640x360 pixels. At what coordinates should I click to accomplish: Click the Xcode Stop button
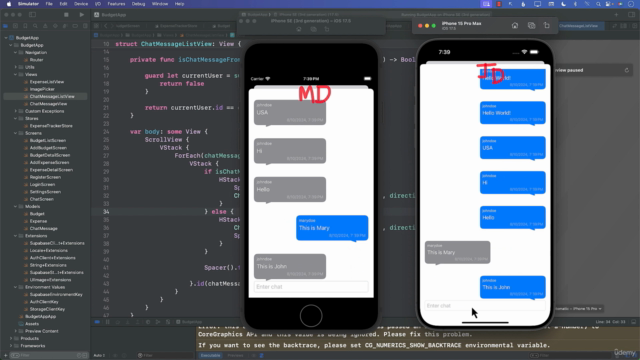[x=66, y=15]
